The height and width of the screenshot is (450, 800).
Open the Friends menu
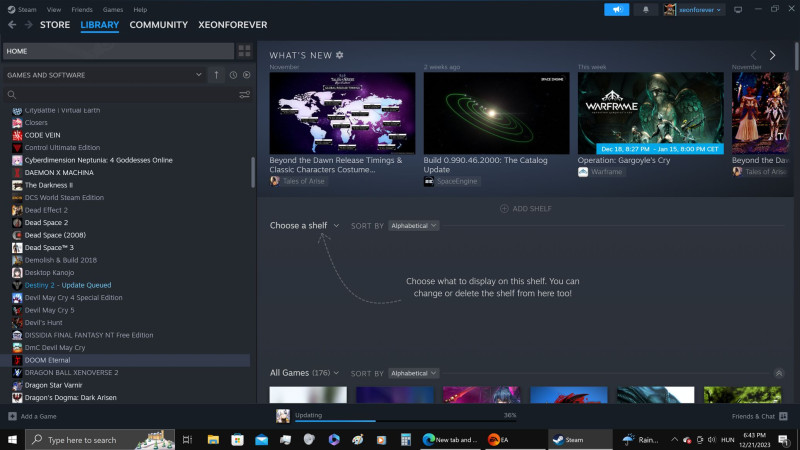(82, 10)
